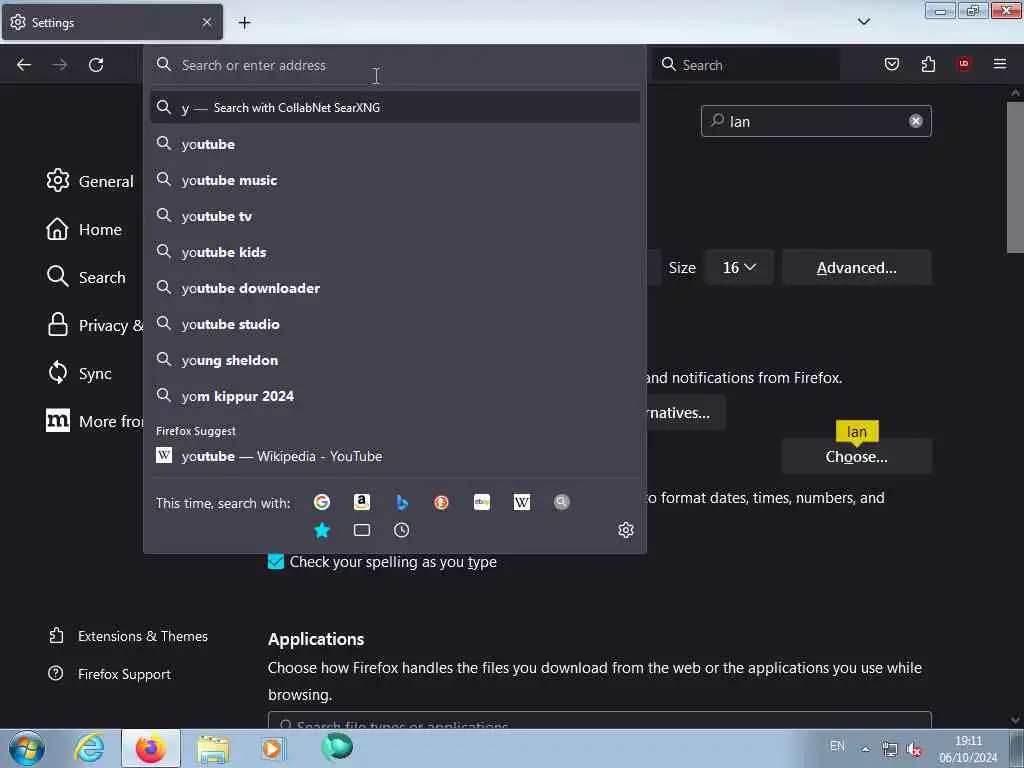Screen dimensions: 1024x768
Task: Click the Find in Settings field
Action: [x=816, y=121]
